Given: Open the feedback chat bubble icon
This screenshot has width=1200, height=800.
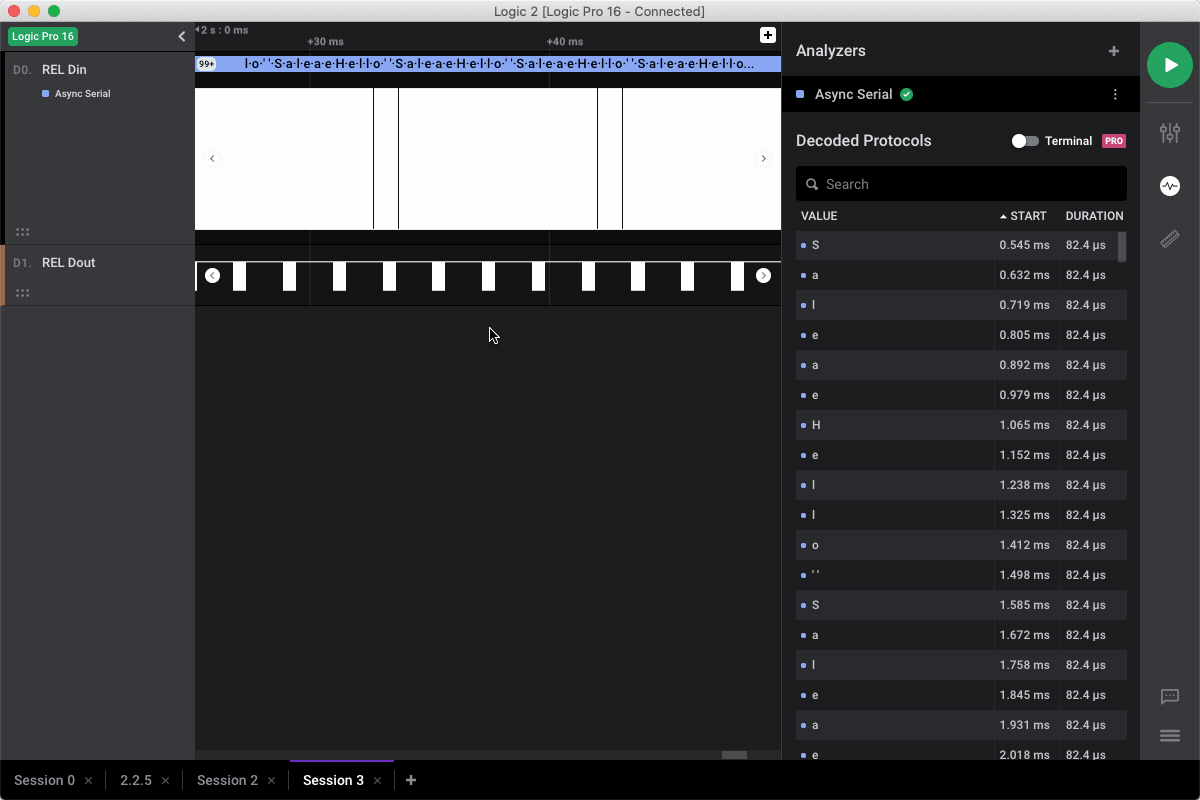Looking at the screenshot, I should click(1169, 697).
